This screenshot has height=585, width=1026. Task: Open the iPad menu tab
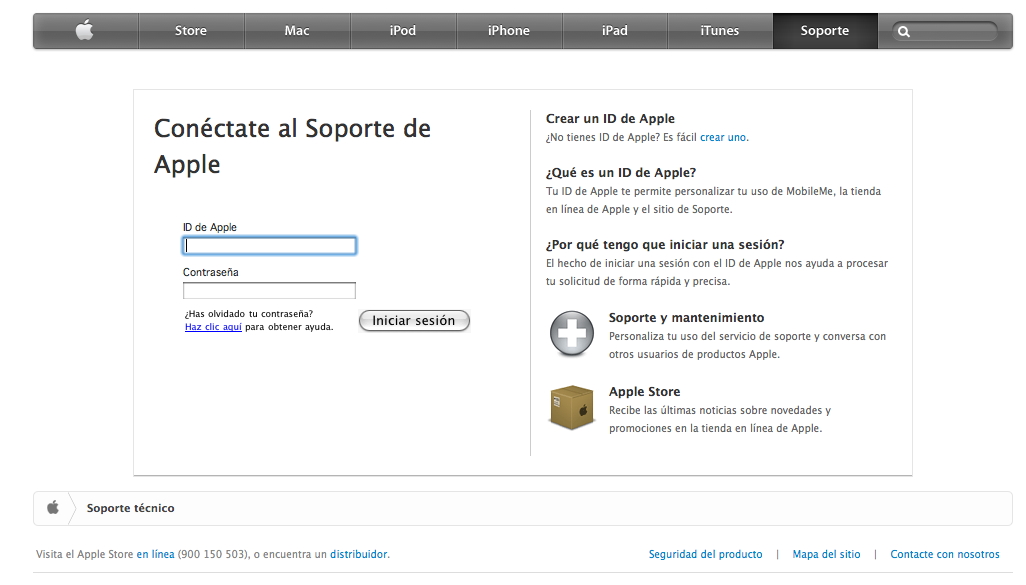(x=615, y=31)
